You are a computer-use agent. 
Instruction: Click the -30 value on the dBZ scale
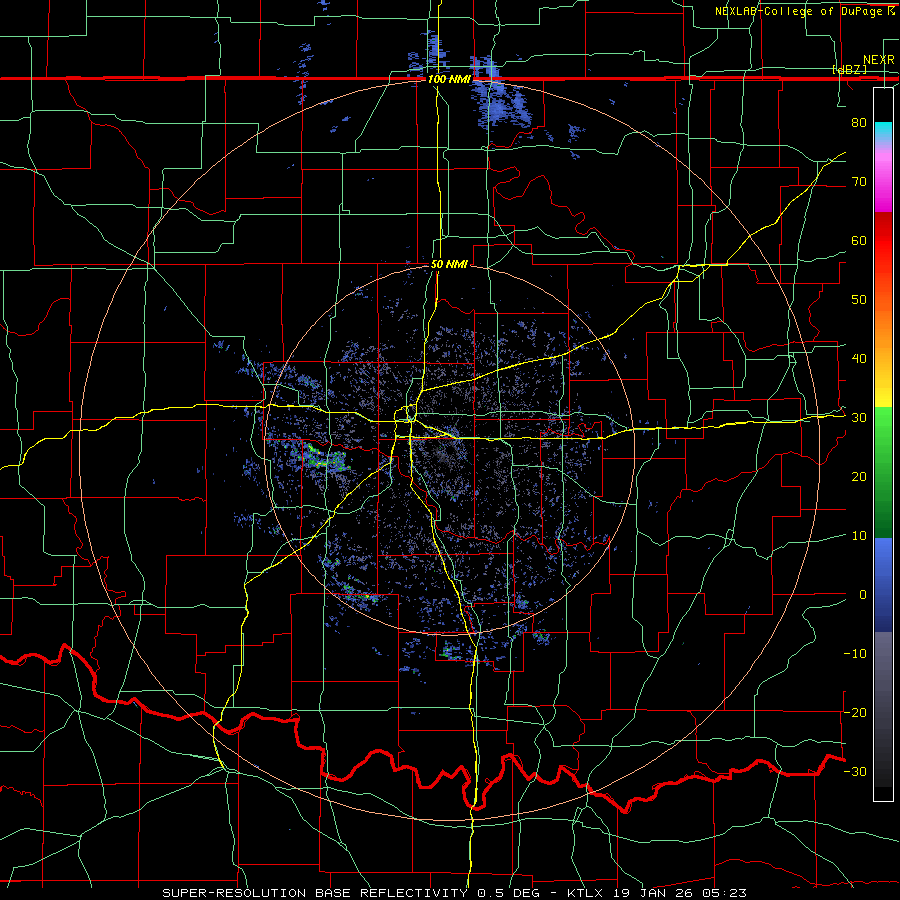pos(855,771)
